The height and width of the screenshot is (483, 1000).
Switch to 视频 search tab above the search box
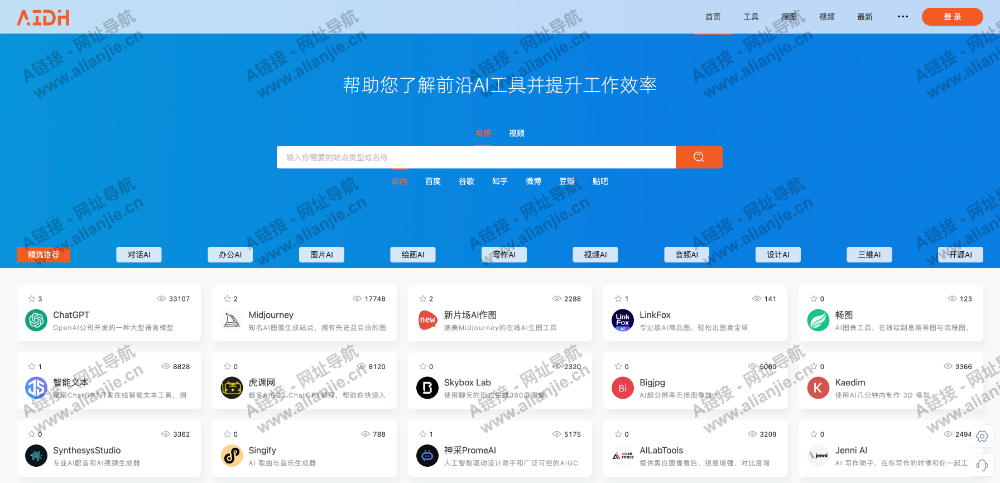(517, 133)
